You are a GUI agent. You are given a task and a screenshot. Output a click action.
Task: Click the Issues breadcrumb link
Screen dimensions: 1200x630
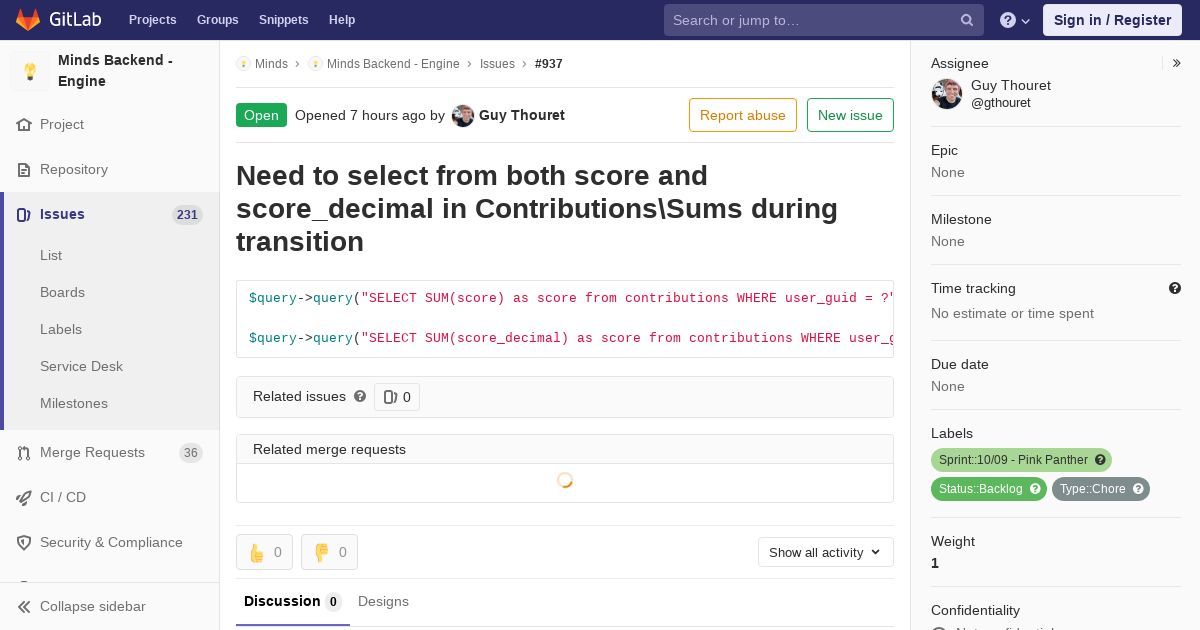pos(497,64)
